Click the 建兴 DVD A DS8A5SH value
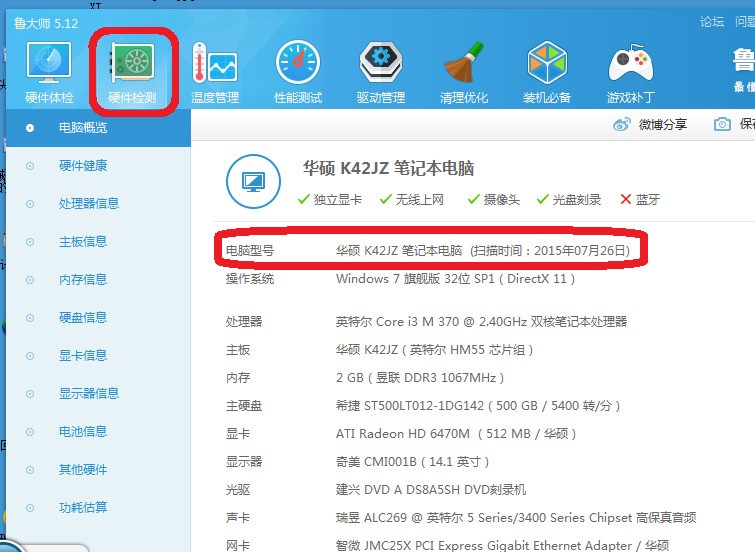The height and width of the screenshot is (552, 755). click(431, 490)
